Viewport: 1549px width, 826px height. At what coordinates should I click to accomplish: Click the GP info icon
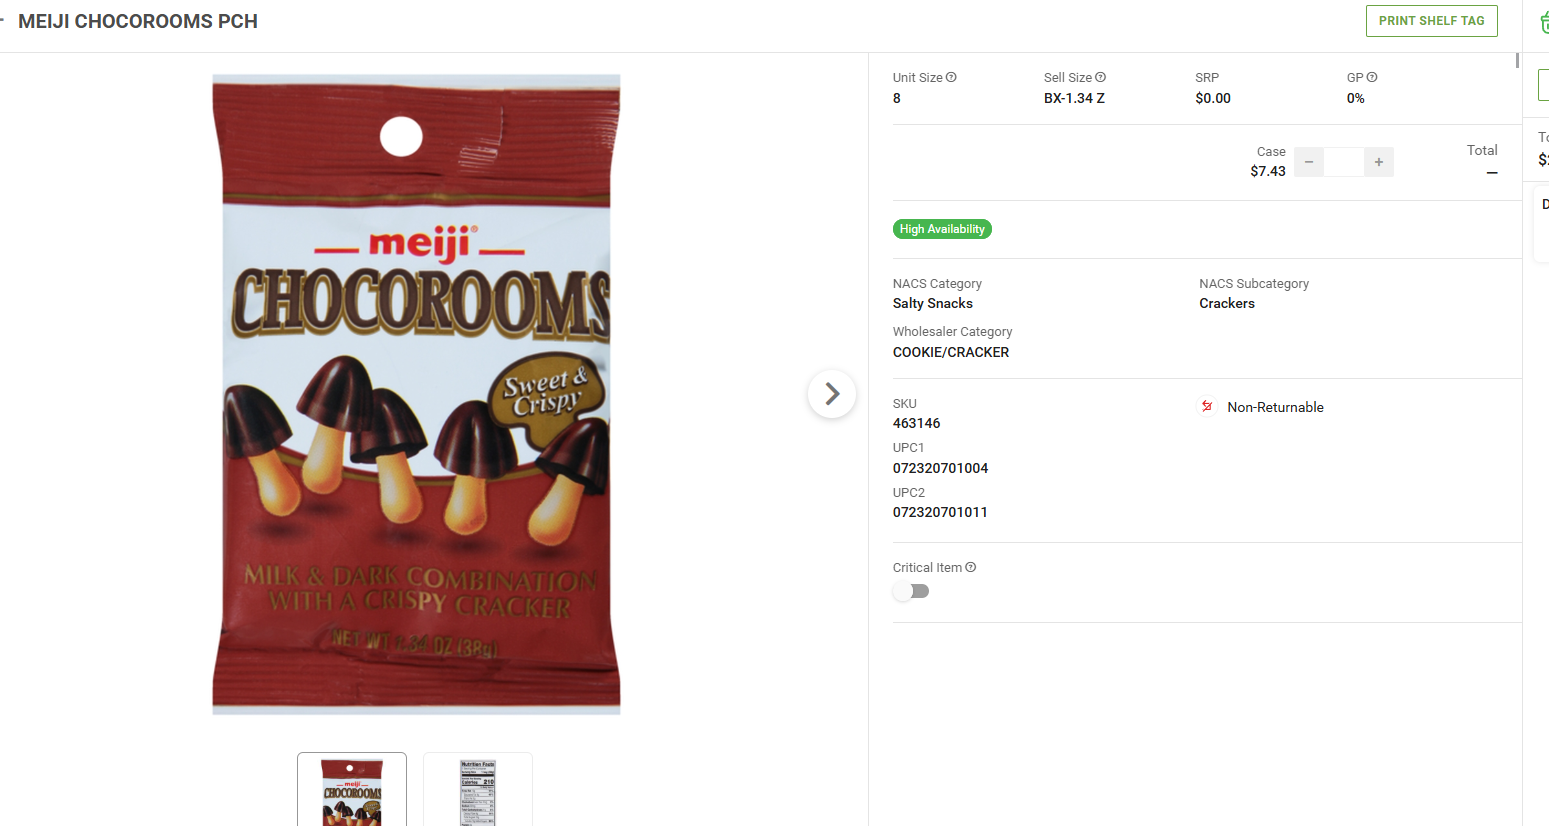point(1372,77)
